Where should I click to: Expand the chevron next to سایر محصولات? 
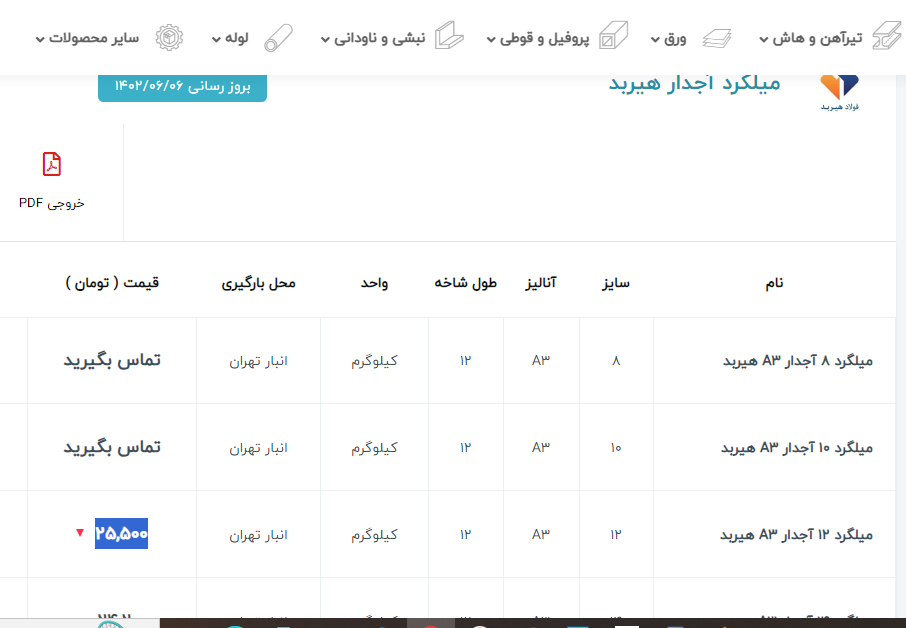tap(40, 40)
